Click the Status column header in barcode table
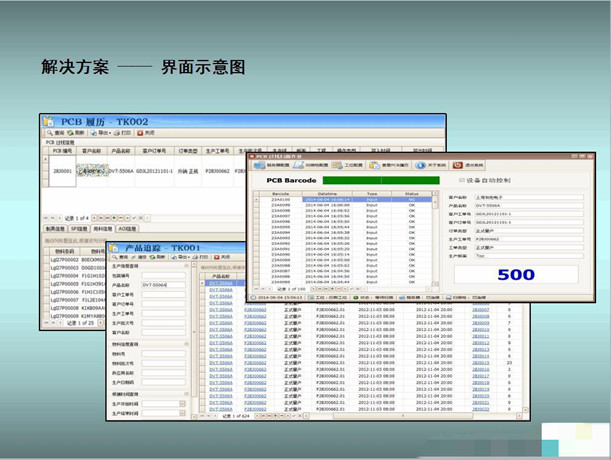 tap(413, 194)
